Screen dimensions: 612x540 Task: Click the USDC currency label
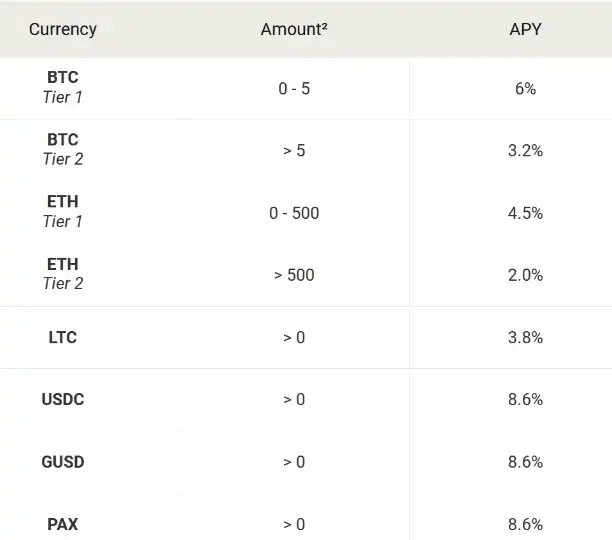(x=63, y=399)
